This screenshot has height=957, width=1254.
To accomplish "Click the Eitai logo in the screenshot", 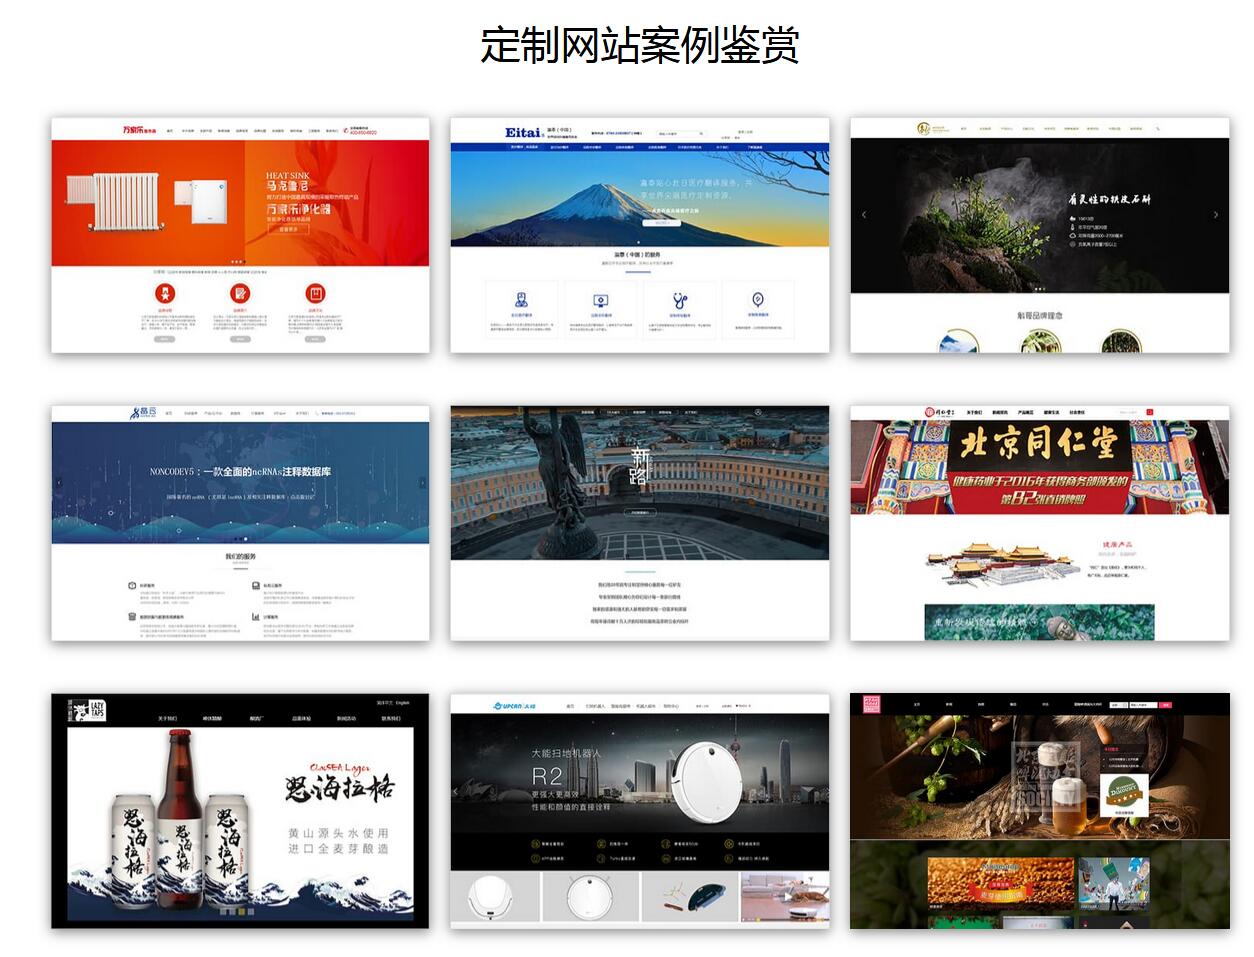I will point(523,132).
